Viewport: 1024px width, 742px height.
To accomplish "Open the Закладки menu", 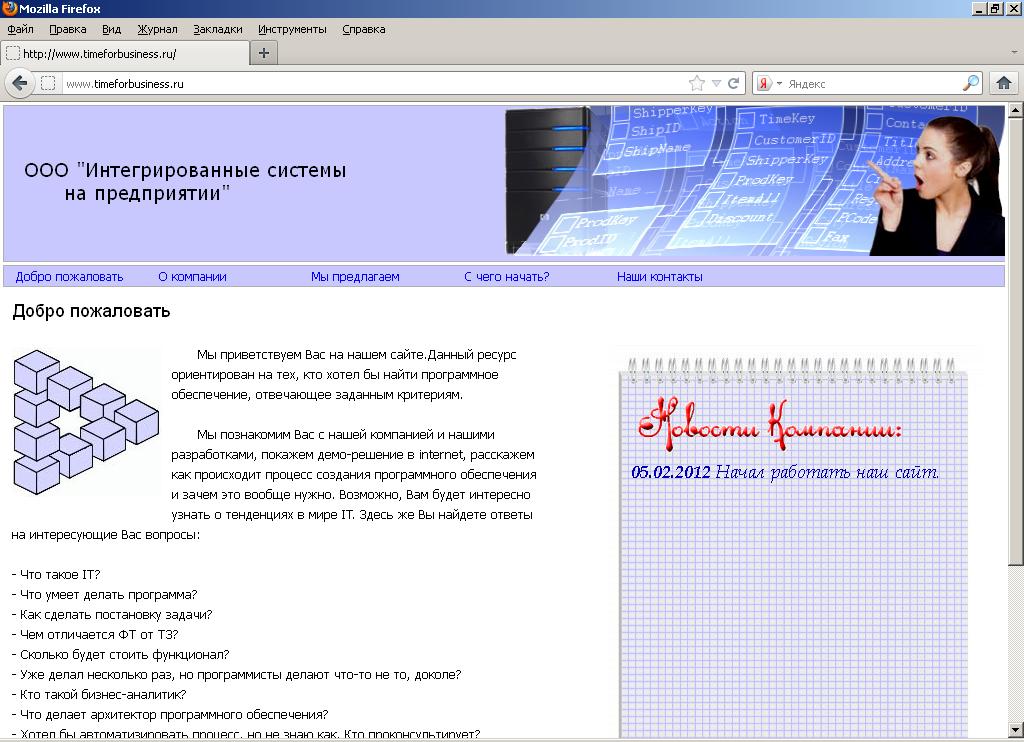I will [x=217, y=29].
